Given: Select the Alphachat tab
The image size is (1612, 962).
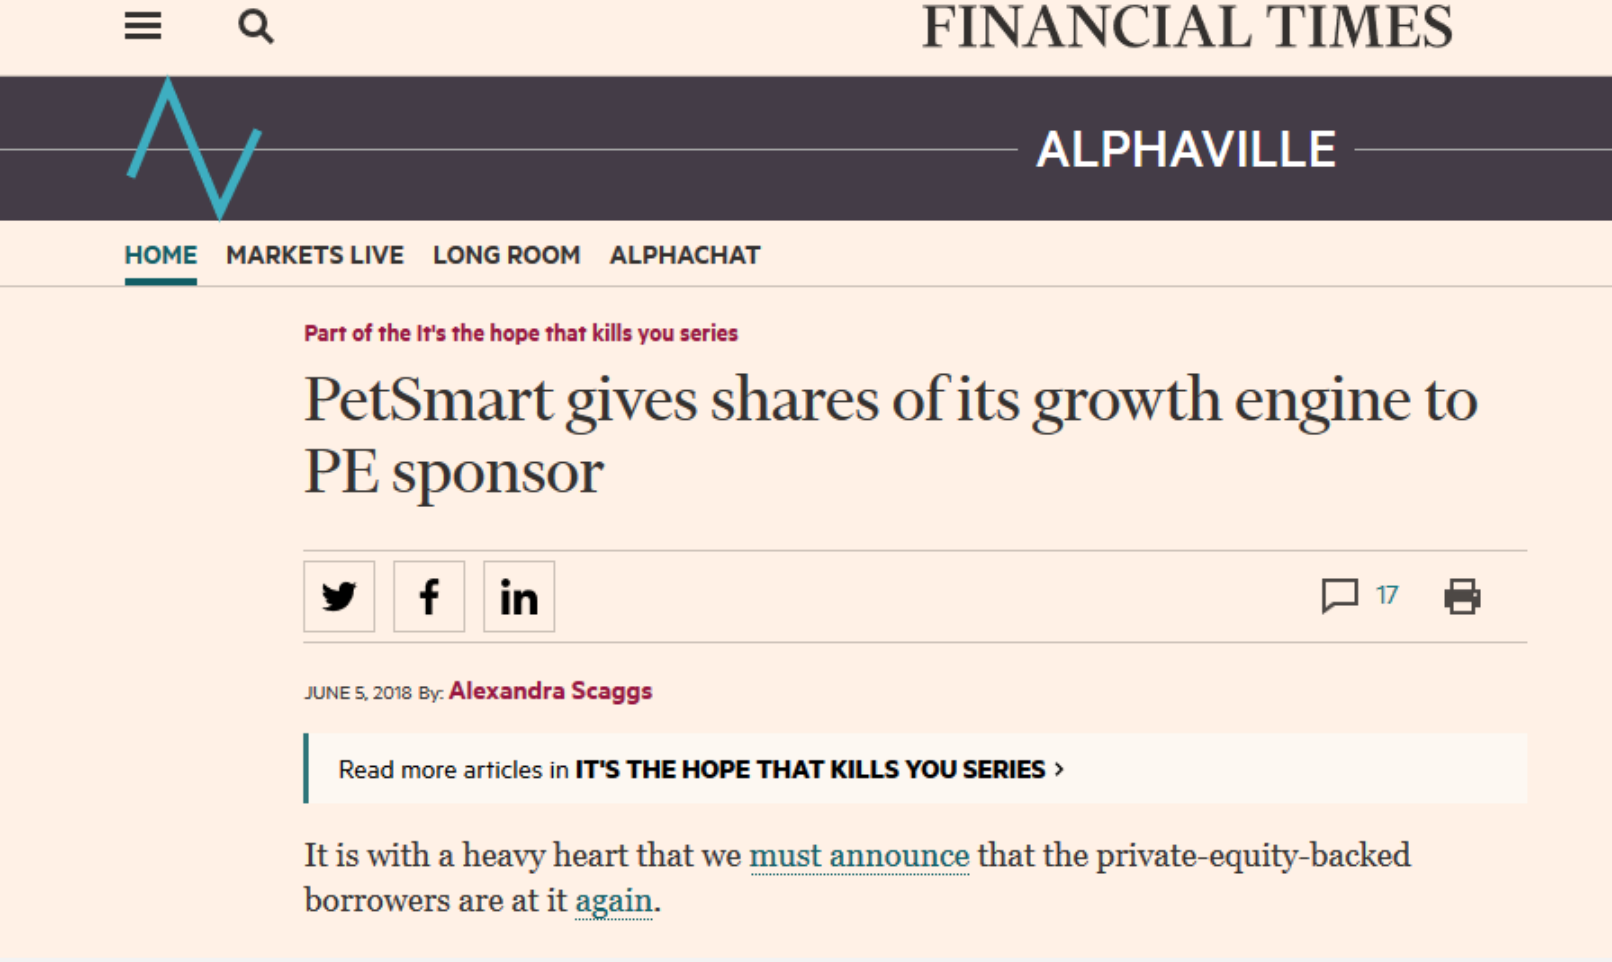Looking at the screenshot, I should [685, 255].
